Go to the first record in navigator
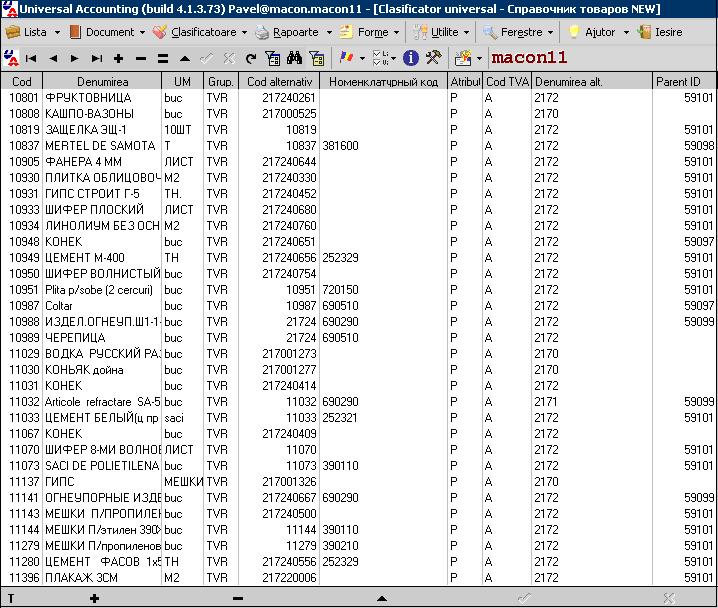 coord(31,59)
